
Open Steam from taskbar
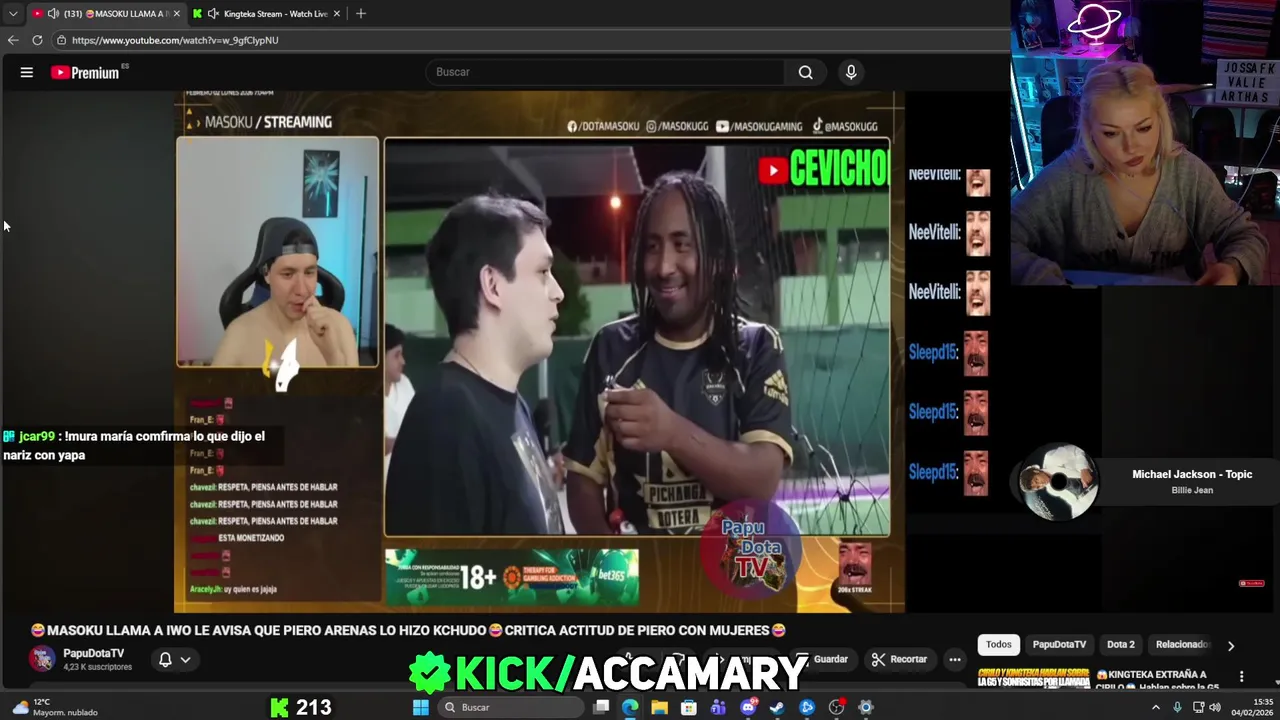point(777,707)
